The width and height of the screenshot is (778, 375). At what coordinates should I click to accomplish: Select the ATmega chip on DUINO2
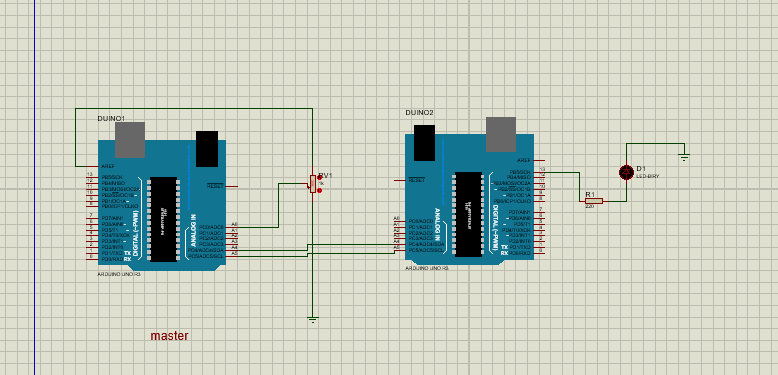coord(468,214)
